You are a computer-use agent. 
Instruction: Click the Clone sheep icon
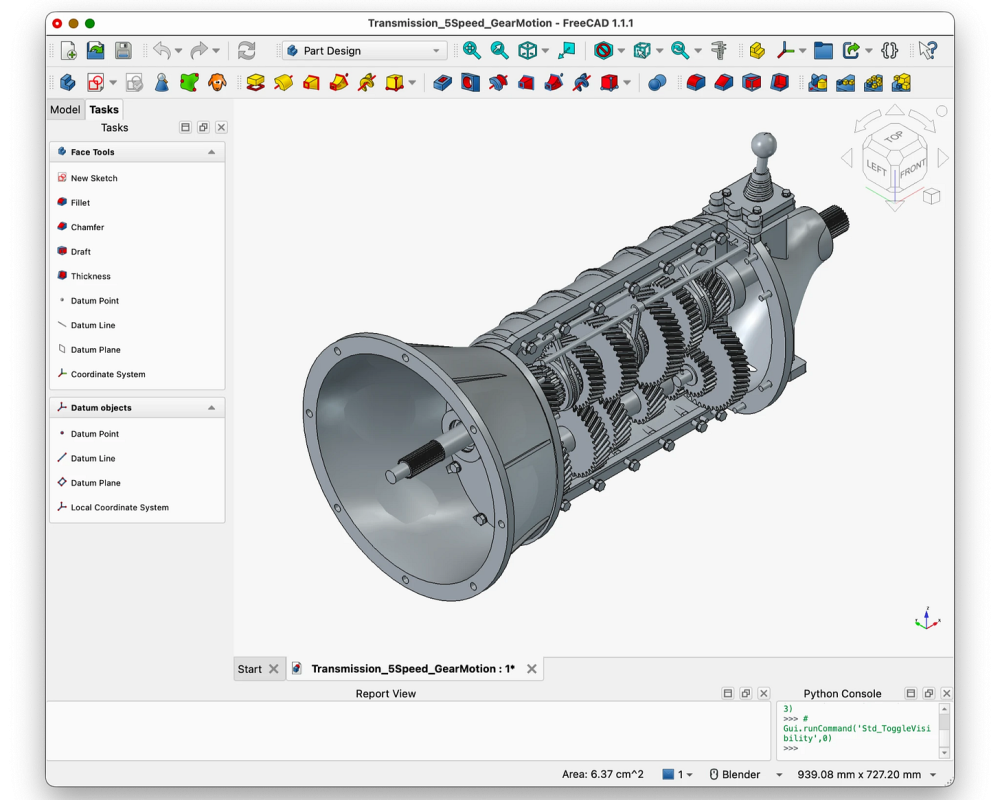pos(217,83)
